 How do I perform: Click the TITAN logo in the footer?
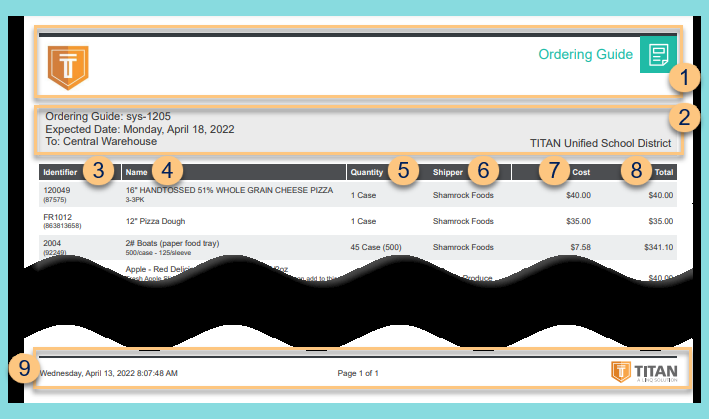tap(644, 372)
